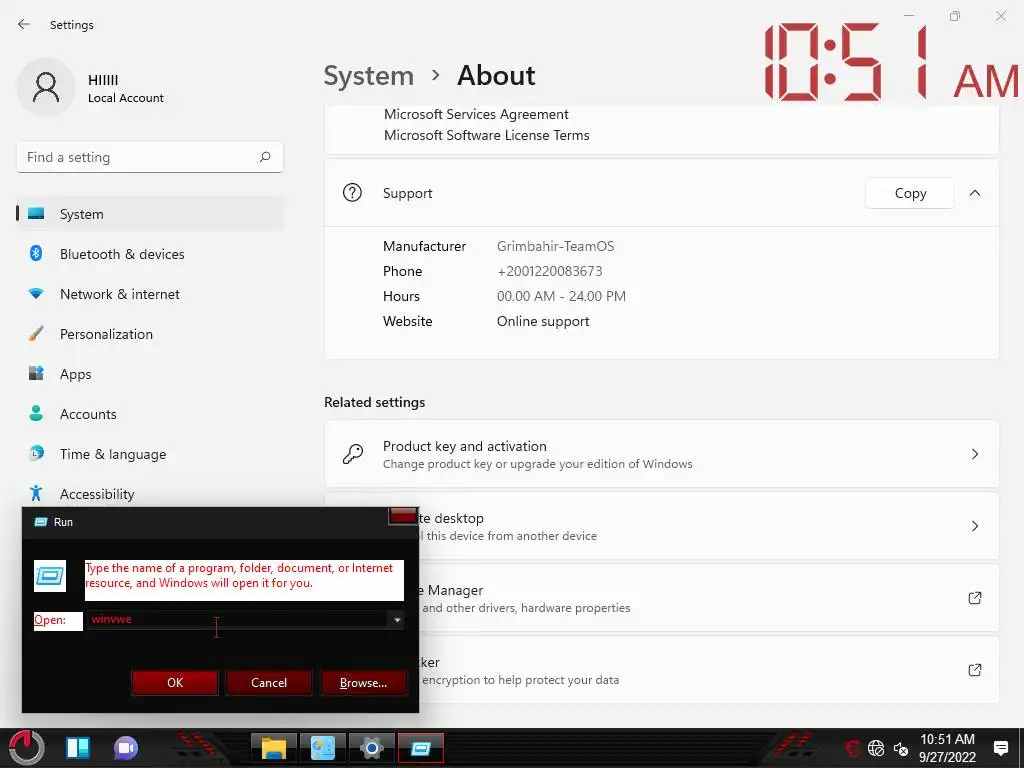Click the Accessibility figure icon
Image resolution: width=1024 pixels, height=768 pixels.
coord(36,493)
